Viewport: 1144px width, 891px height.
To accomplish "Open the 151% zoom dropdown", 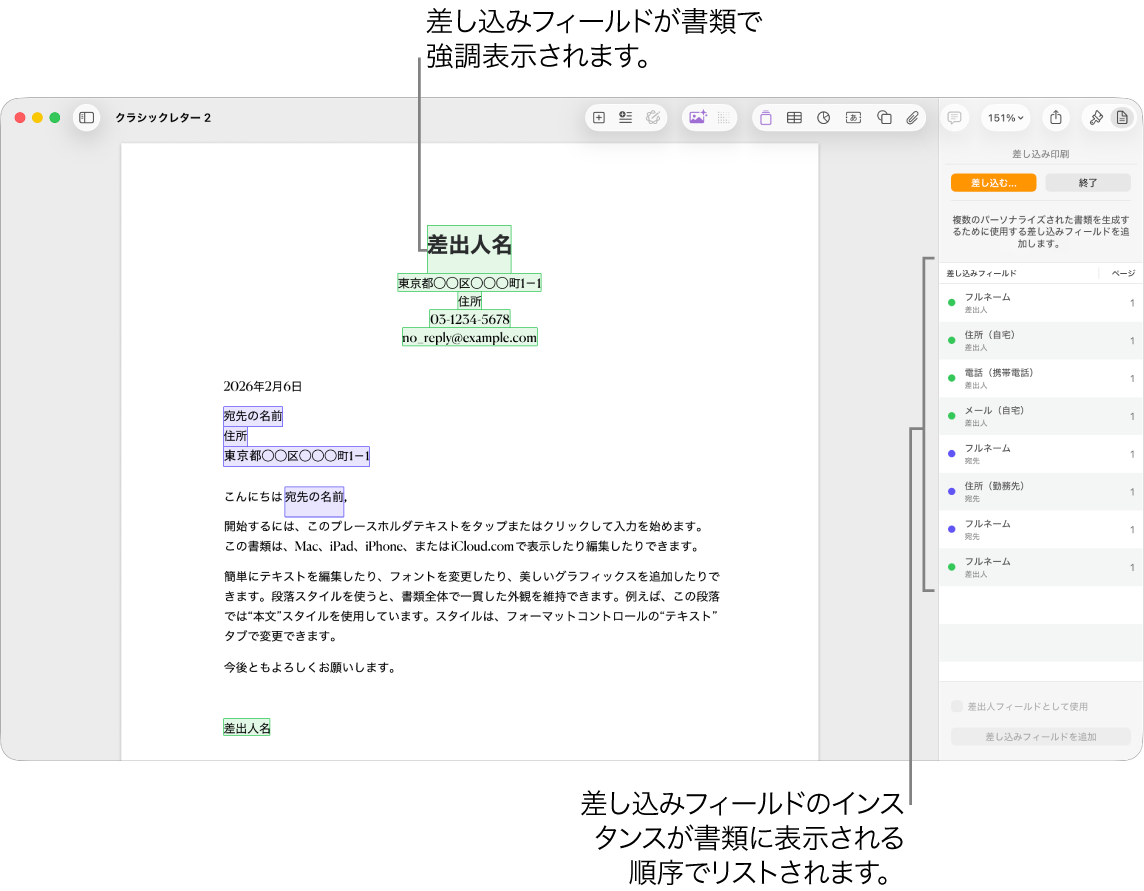I will 1005,117.
